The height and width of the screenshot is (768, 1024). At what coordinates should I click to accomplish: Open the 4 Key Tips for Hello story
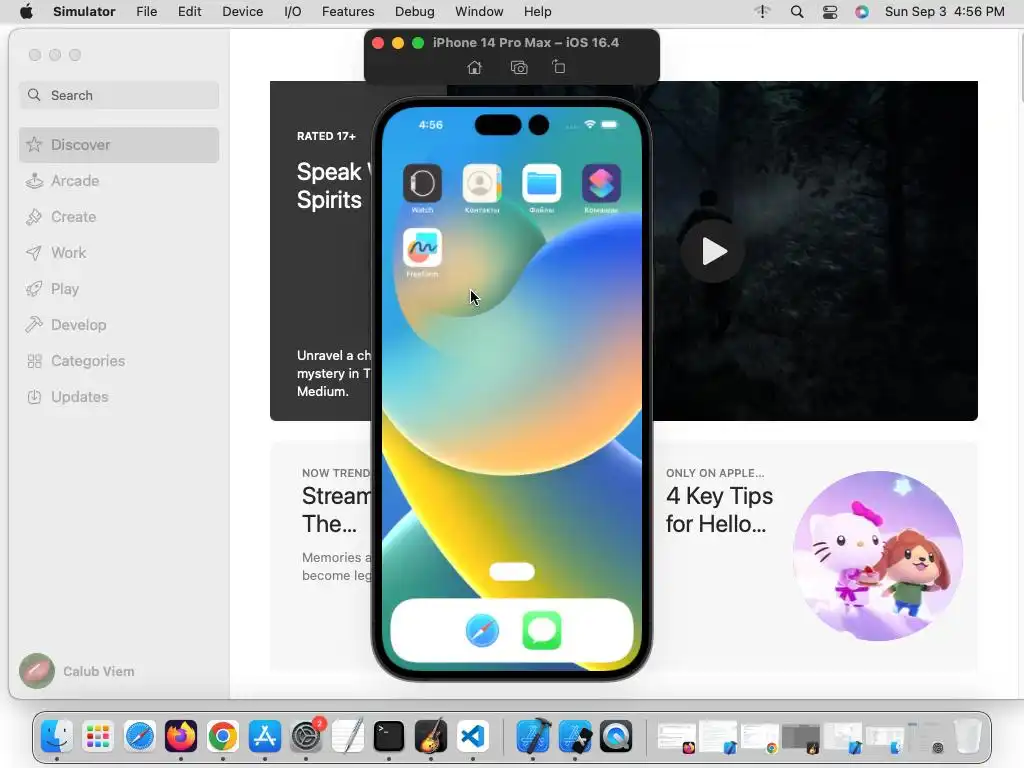(719, 510)
